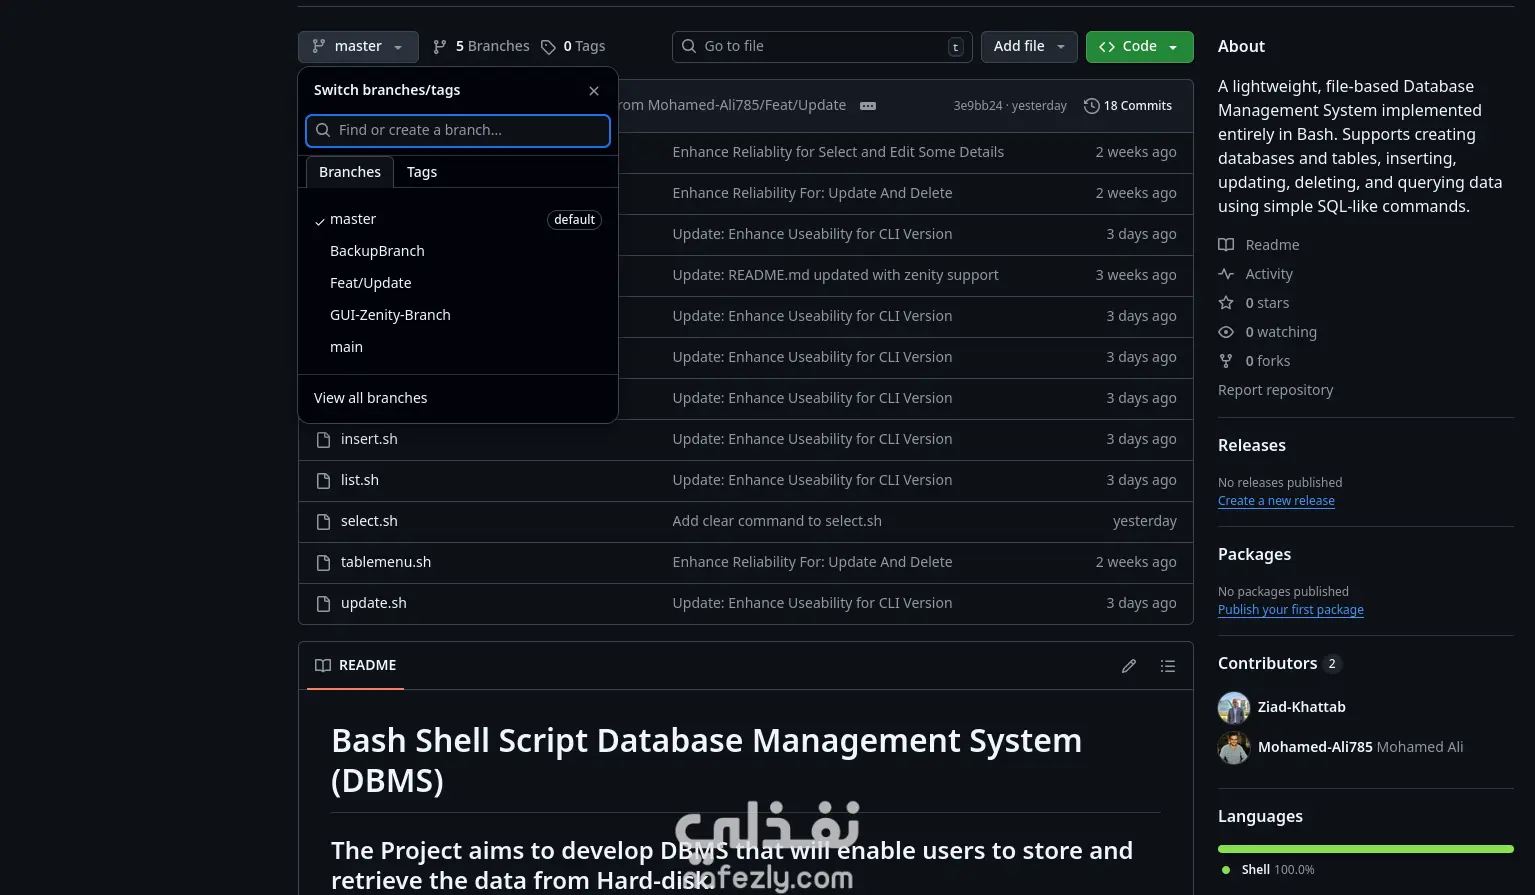Open commit 'Add clear command to select.sh'
This screenshot has height=895, width=1535.
[777, 521]
